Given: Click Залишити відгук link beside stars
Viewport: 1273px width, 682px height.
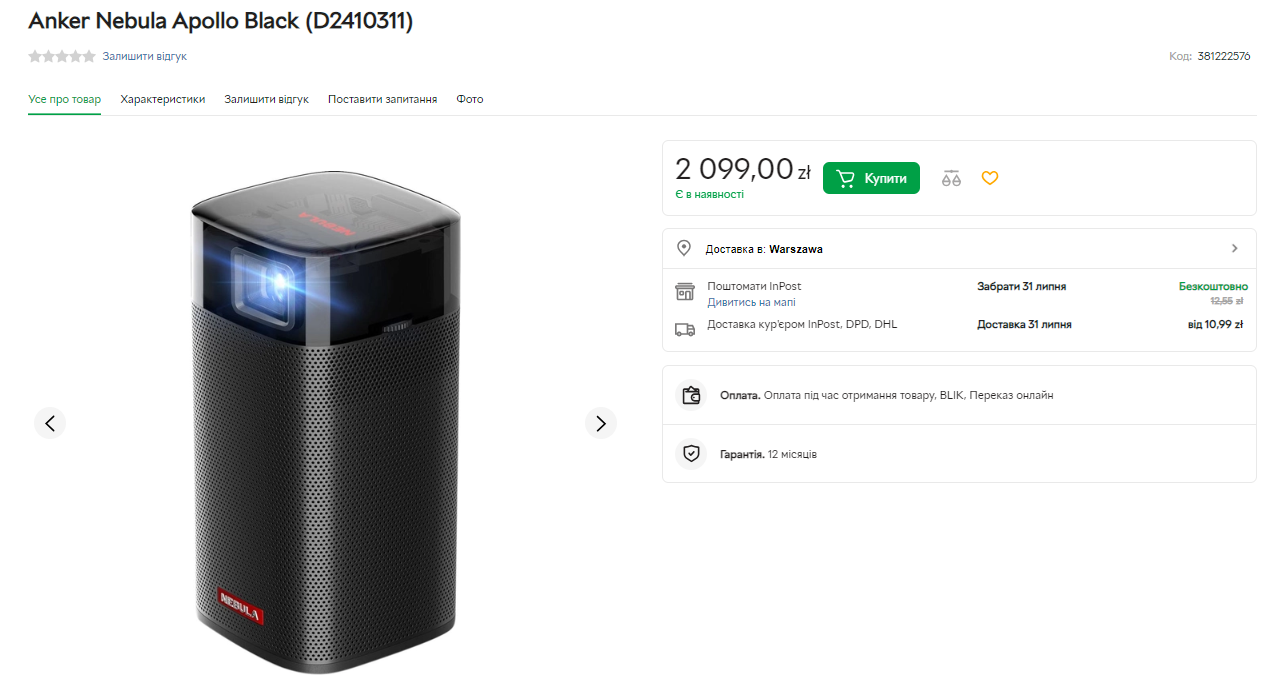Looking at the screenshot, I should pos(145,56).
